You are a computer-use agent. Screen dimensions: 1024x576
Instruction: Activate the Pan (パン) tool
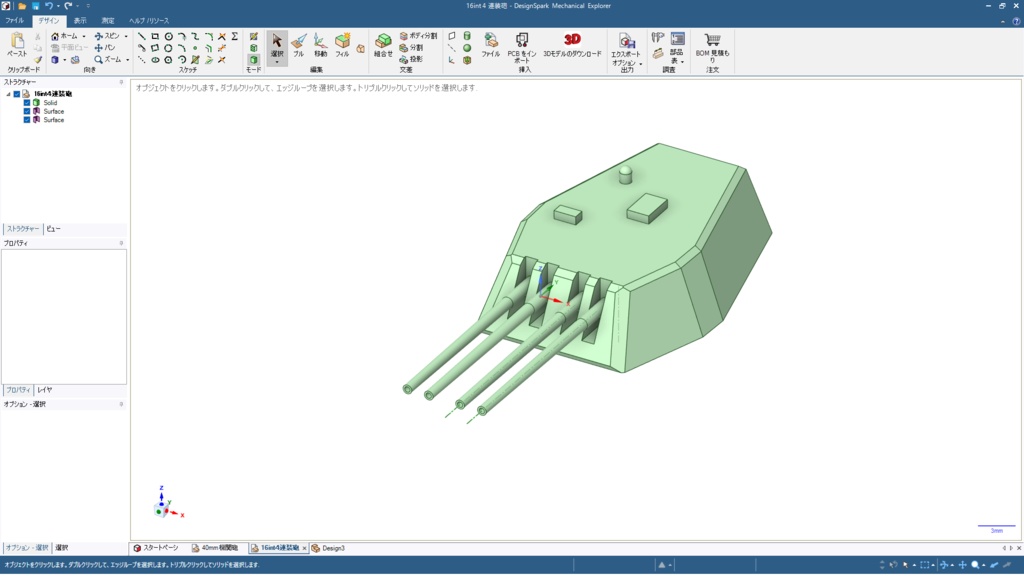104,48
